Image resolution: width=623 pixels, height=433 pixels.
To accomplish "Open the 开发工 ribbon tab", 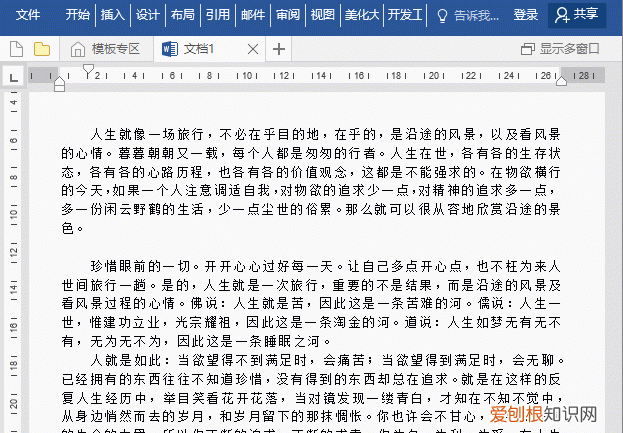I will [x=405, y=15].
